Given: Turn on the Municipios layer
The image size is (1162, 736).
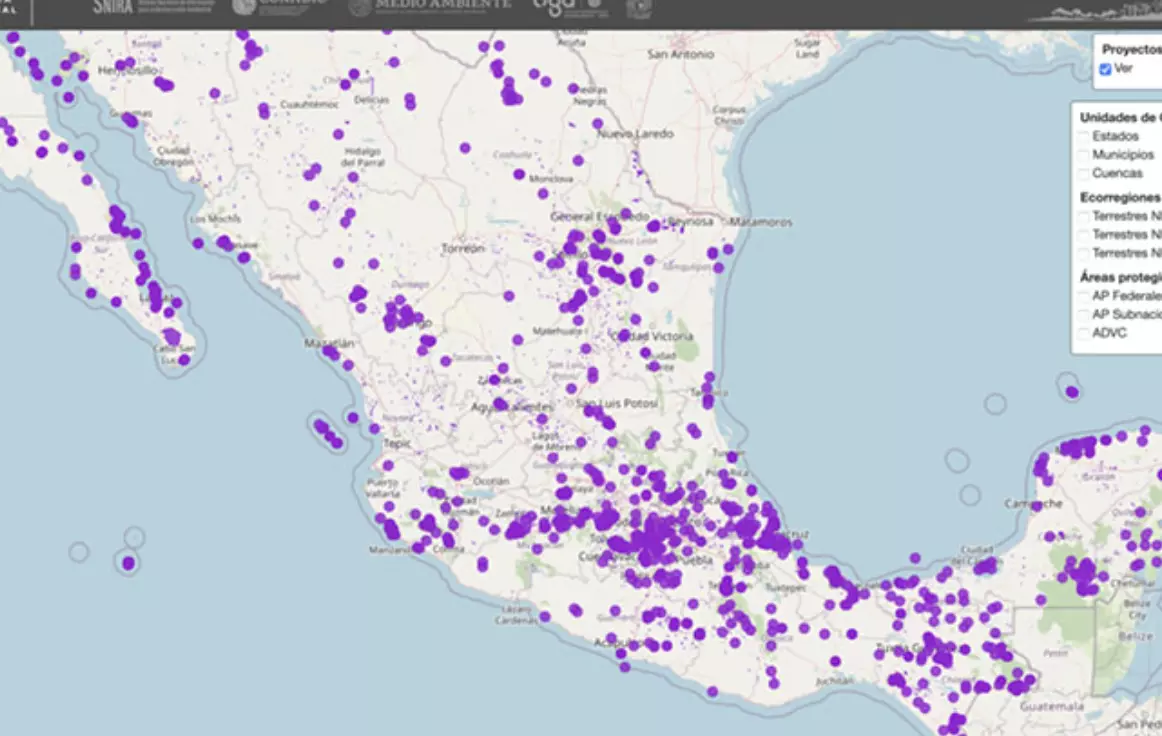Looking at the screenshot, I should (1083, 155).
